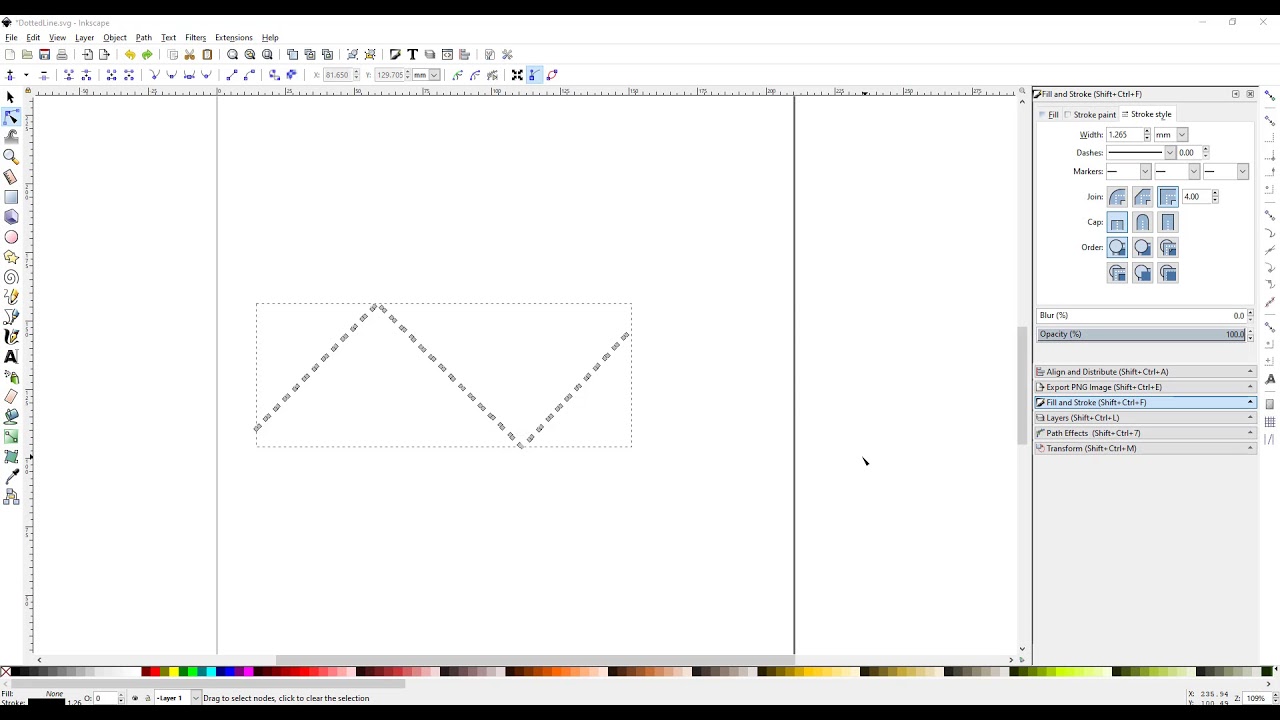Select the Bezier pen tool
The height and width of the screenshot is (720, 1280).
11,317
